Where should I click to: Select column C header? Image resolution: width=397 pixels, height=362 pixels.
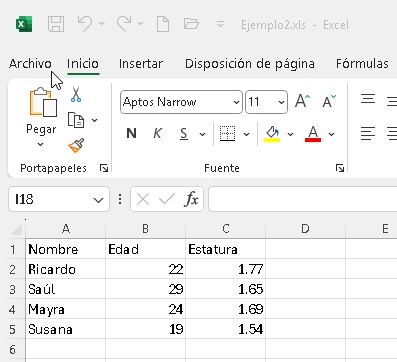tap(226, 229)
